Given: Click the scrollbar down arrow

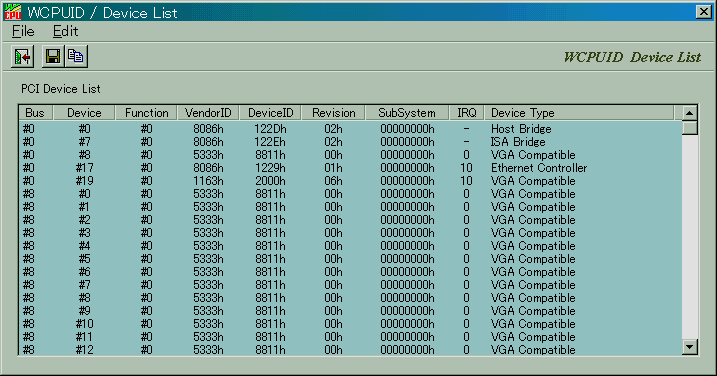Looking at the screenshot, I should point(690,347).
